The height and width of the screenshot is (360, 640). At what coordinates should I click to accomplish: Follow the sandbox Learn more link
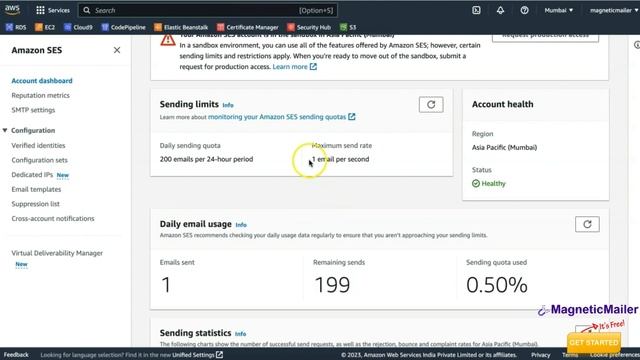(x=294, y=67)
